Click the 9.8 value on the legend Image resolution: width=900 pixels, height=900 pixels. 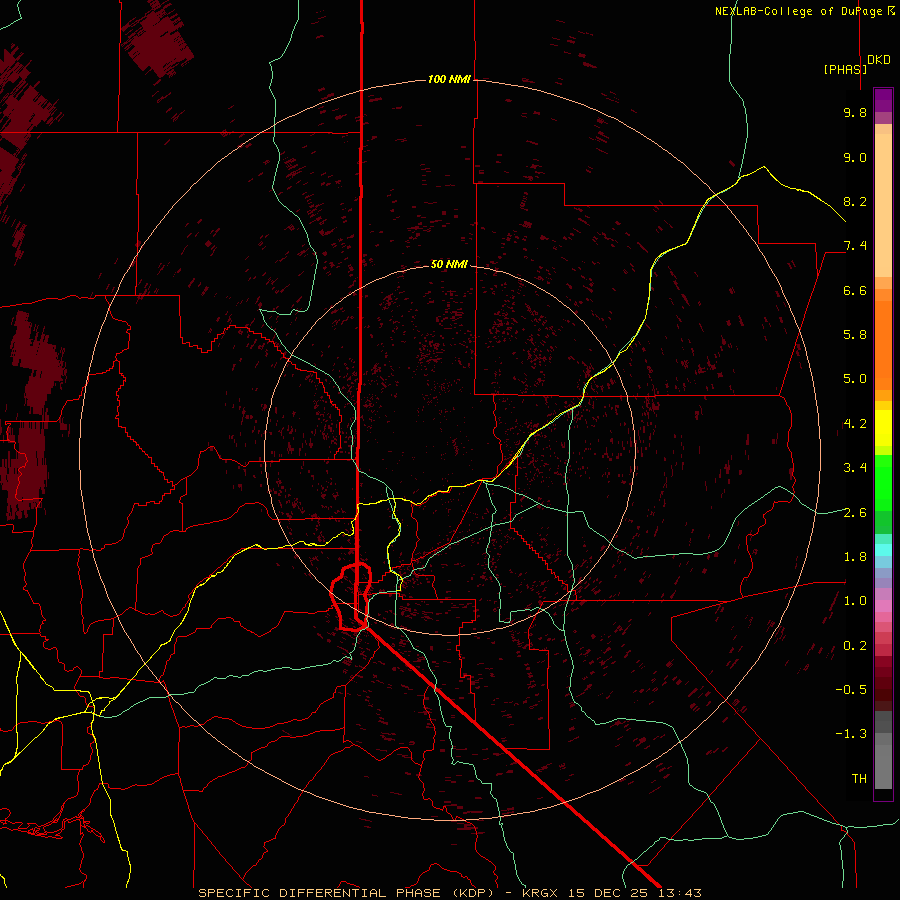click(x=855, y=112)
